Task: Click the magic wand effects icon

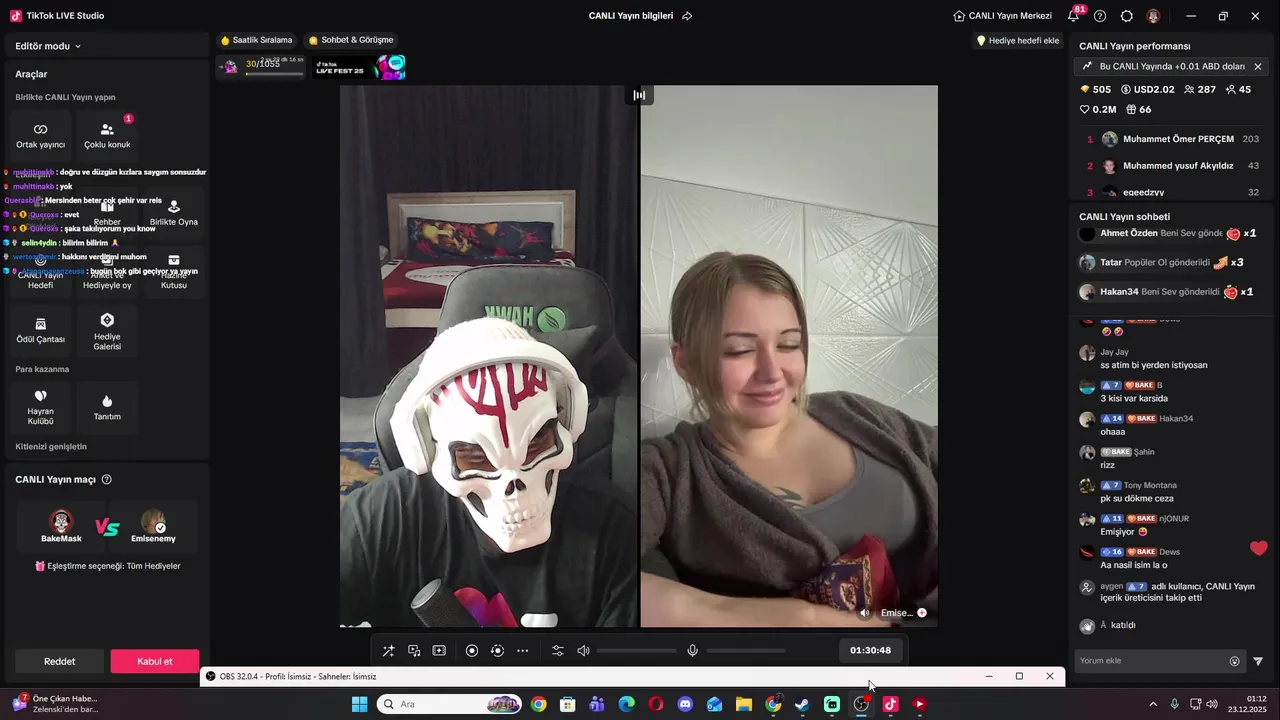Action: [388, 651]
